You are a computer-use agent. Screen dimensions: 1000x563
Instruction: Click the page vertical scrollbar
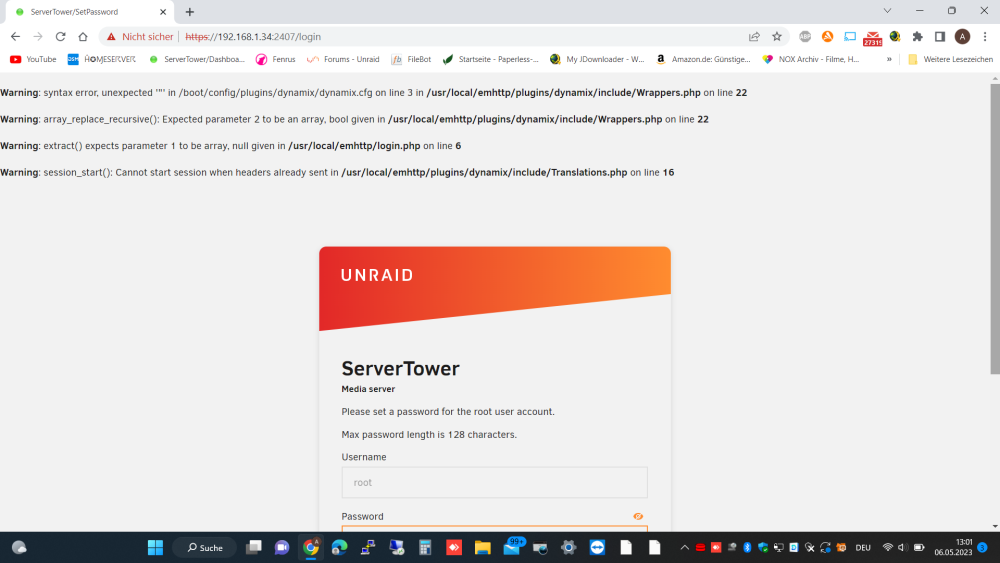pyautogui.click(x=995, y=229)
